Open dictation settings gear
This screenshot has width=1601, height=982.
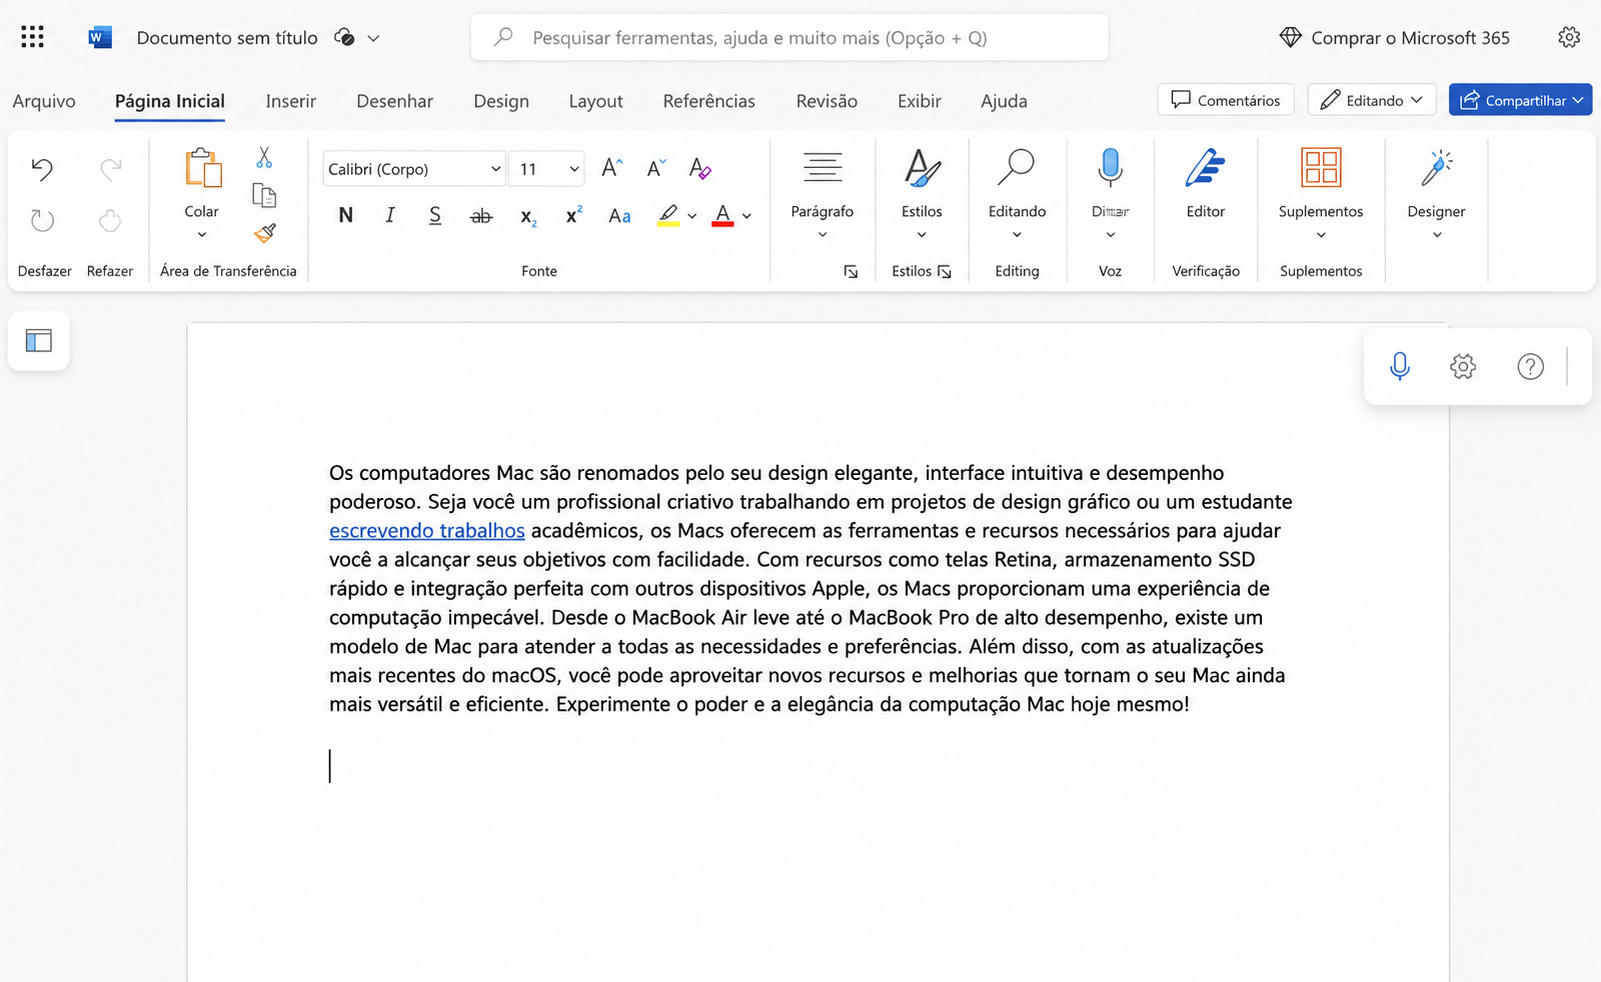tap(1463, 366)
